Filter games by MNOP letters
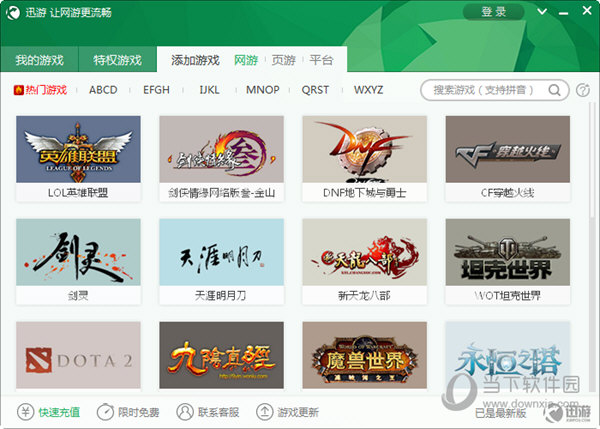The image size is (600, 429). point(262,90)
